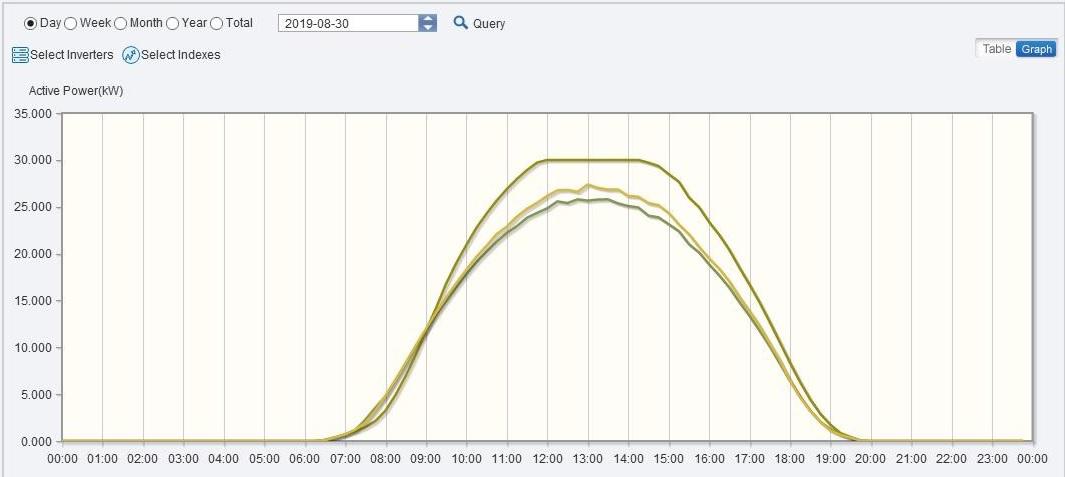Select the Total radio button
Viewport: 1065px width, 477px height.
click(x=217, y=23)
